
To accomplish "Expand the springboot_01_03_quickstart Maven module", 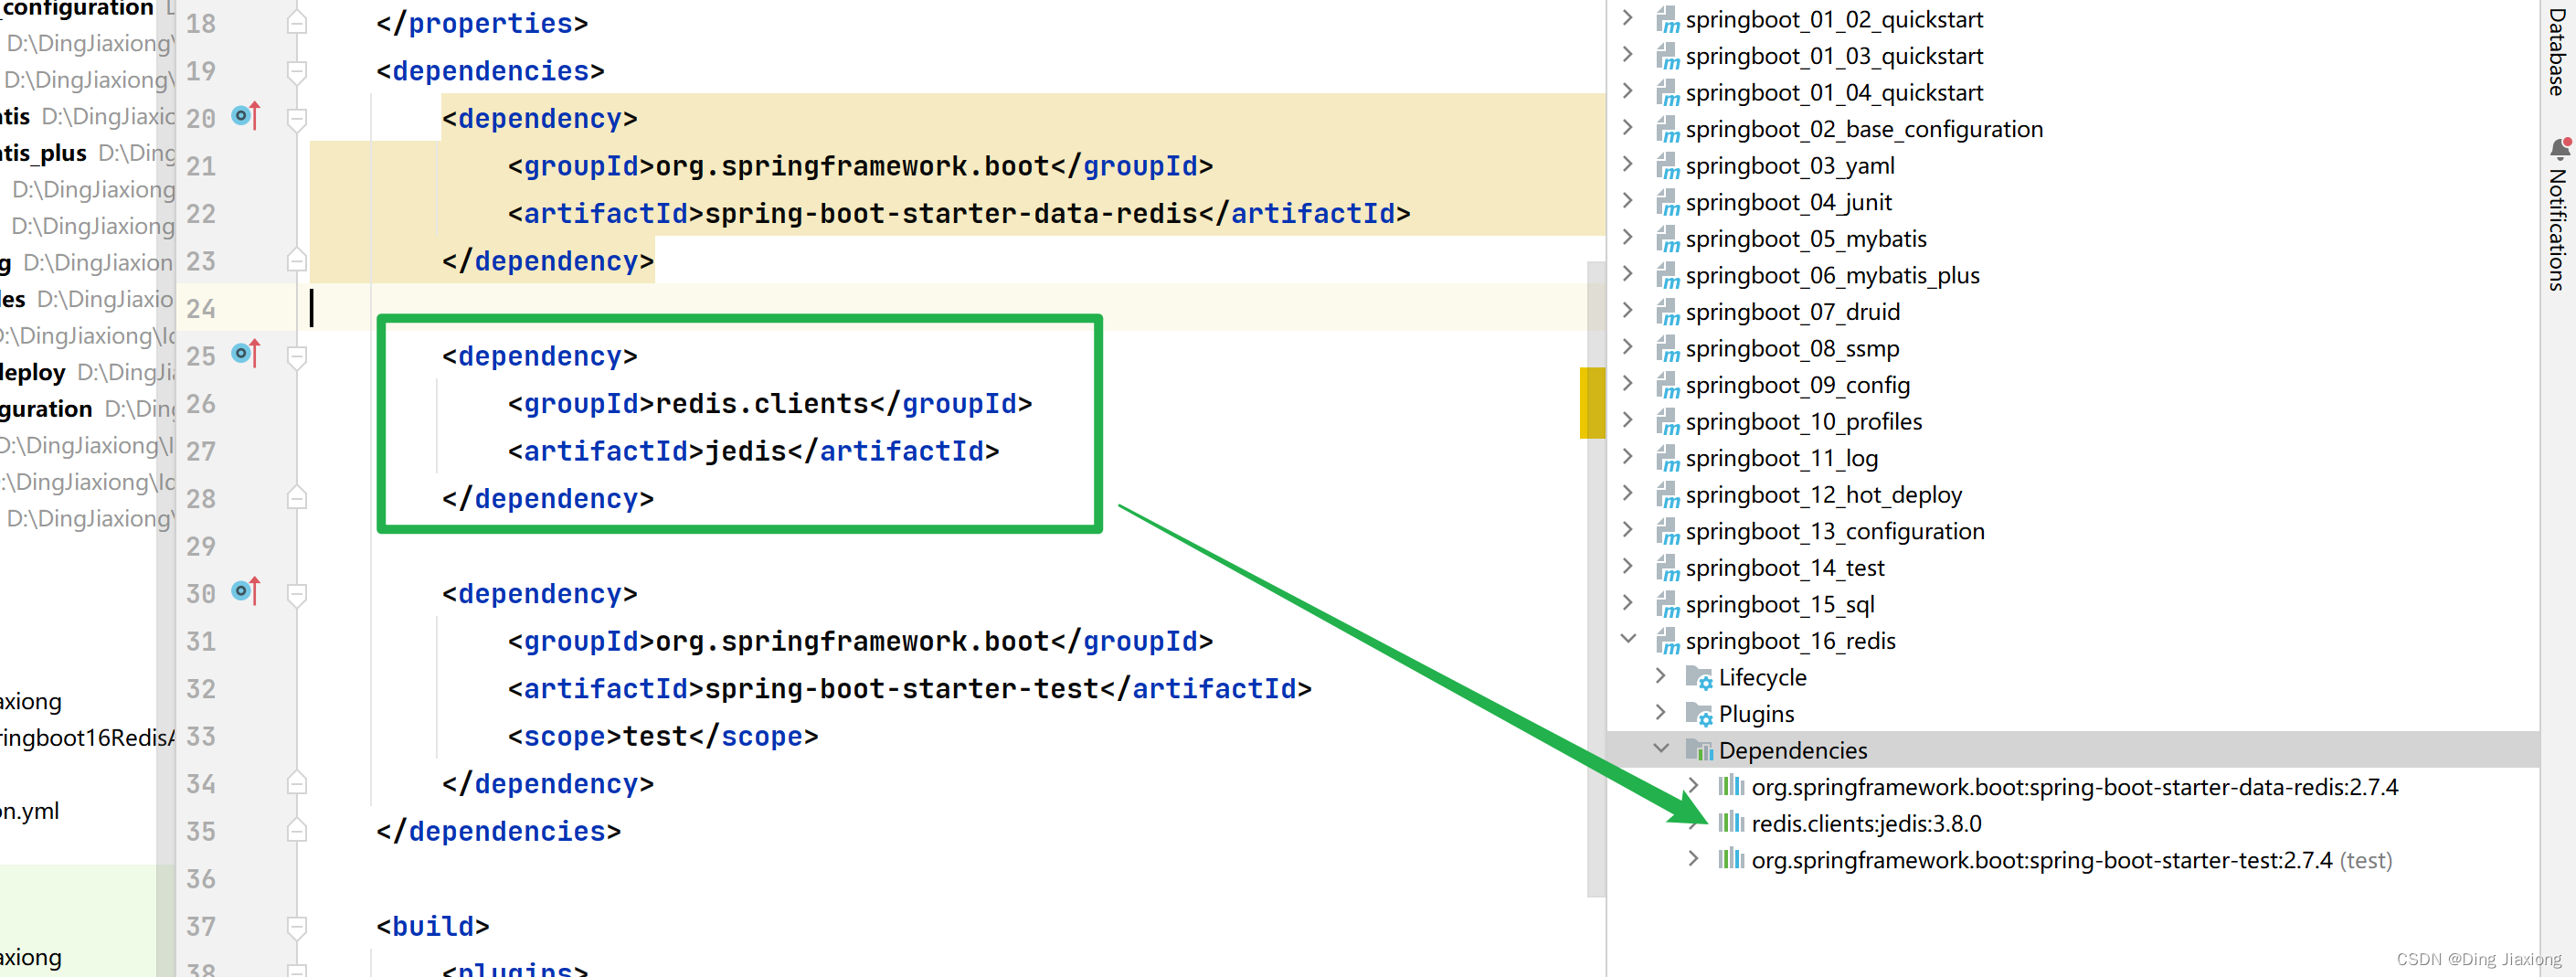I will point(1628,55).
